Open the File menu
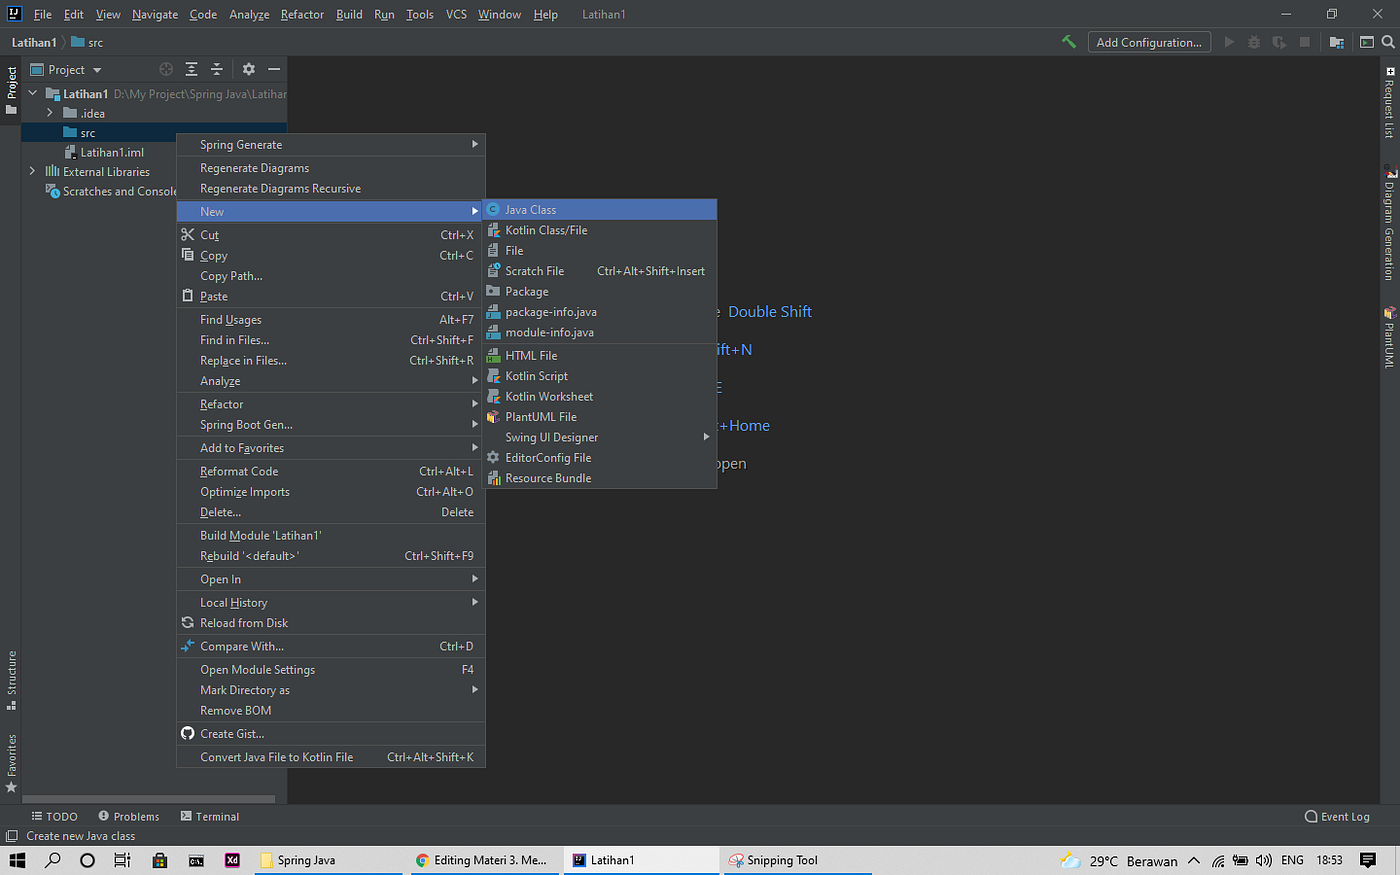Viewport: 1400px width, 875px height. coord(43,14)
